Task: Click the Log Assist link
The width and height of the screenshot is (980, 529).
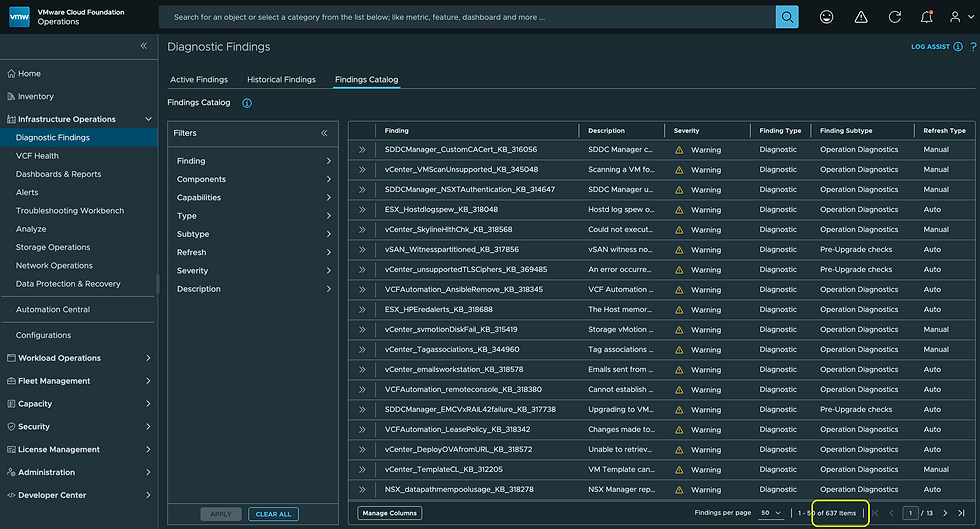Action: point(931,47)
